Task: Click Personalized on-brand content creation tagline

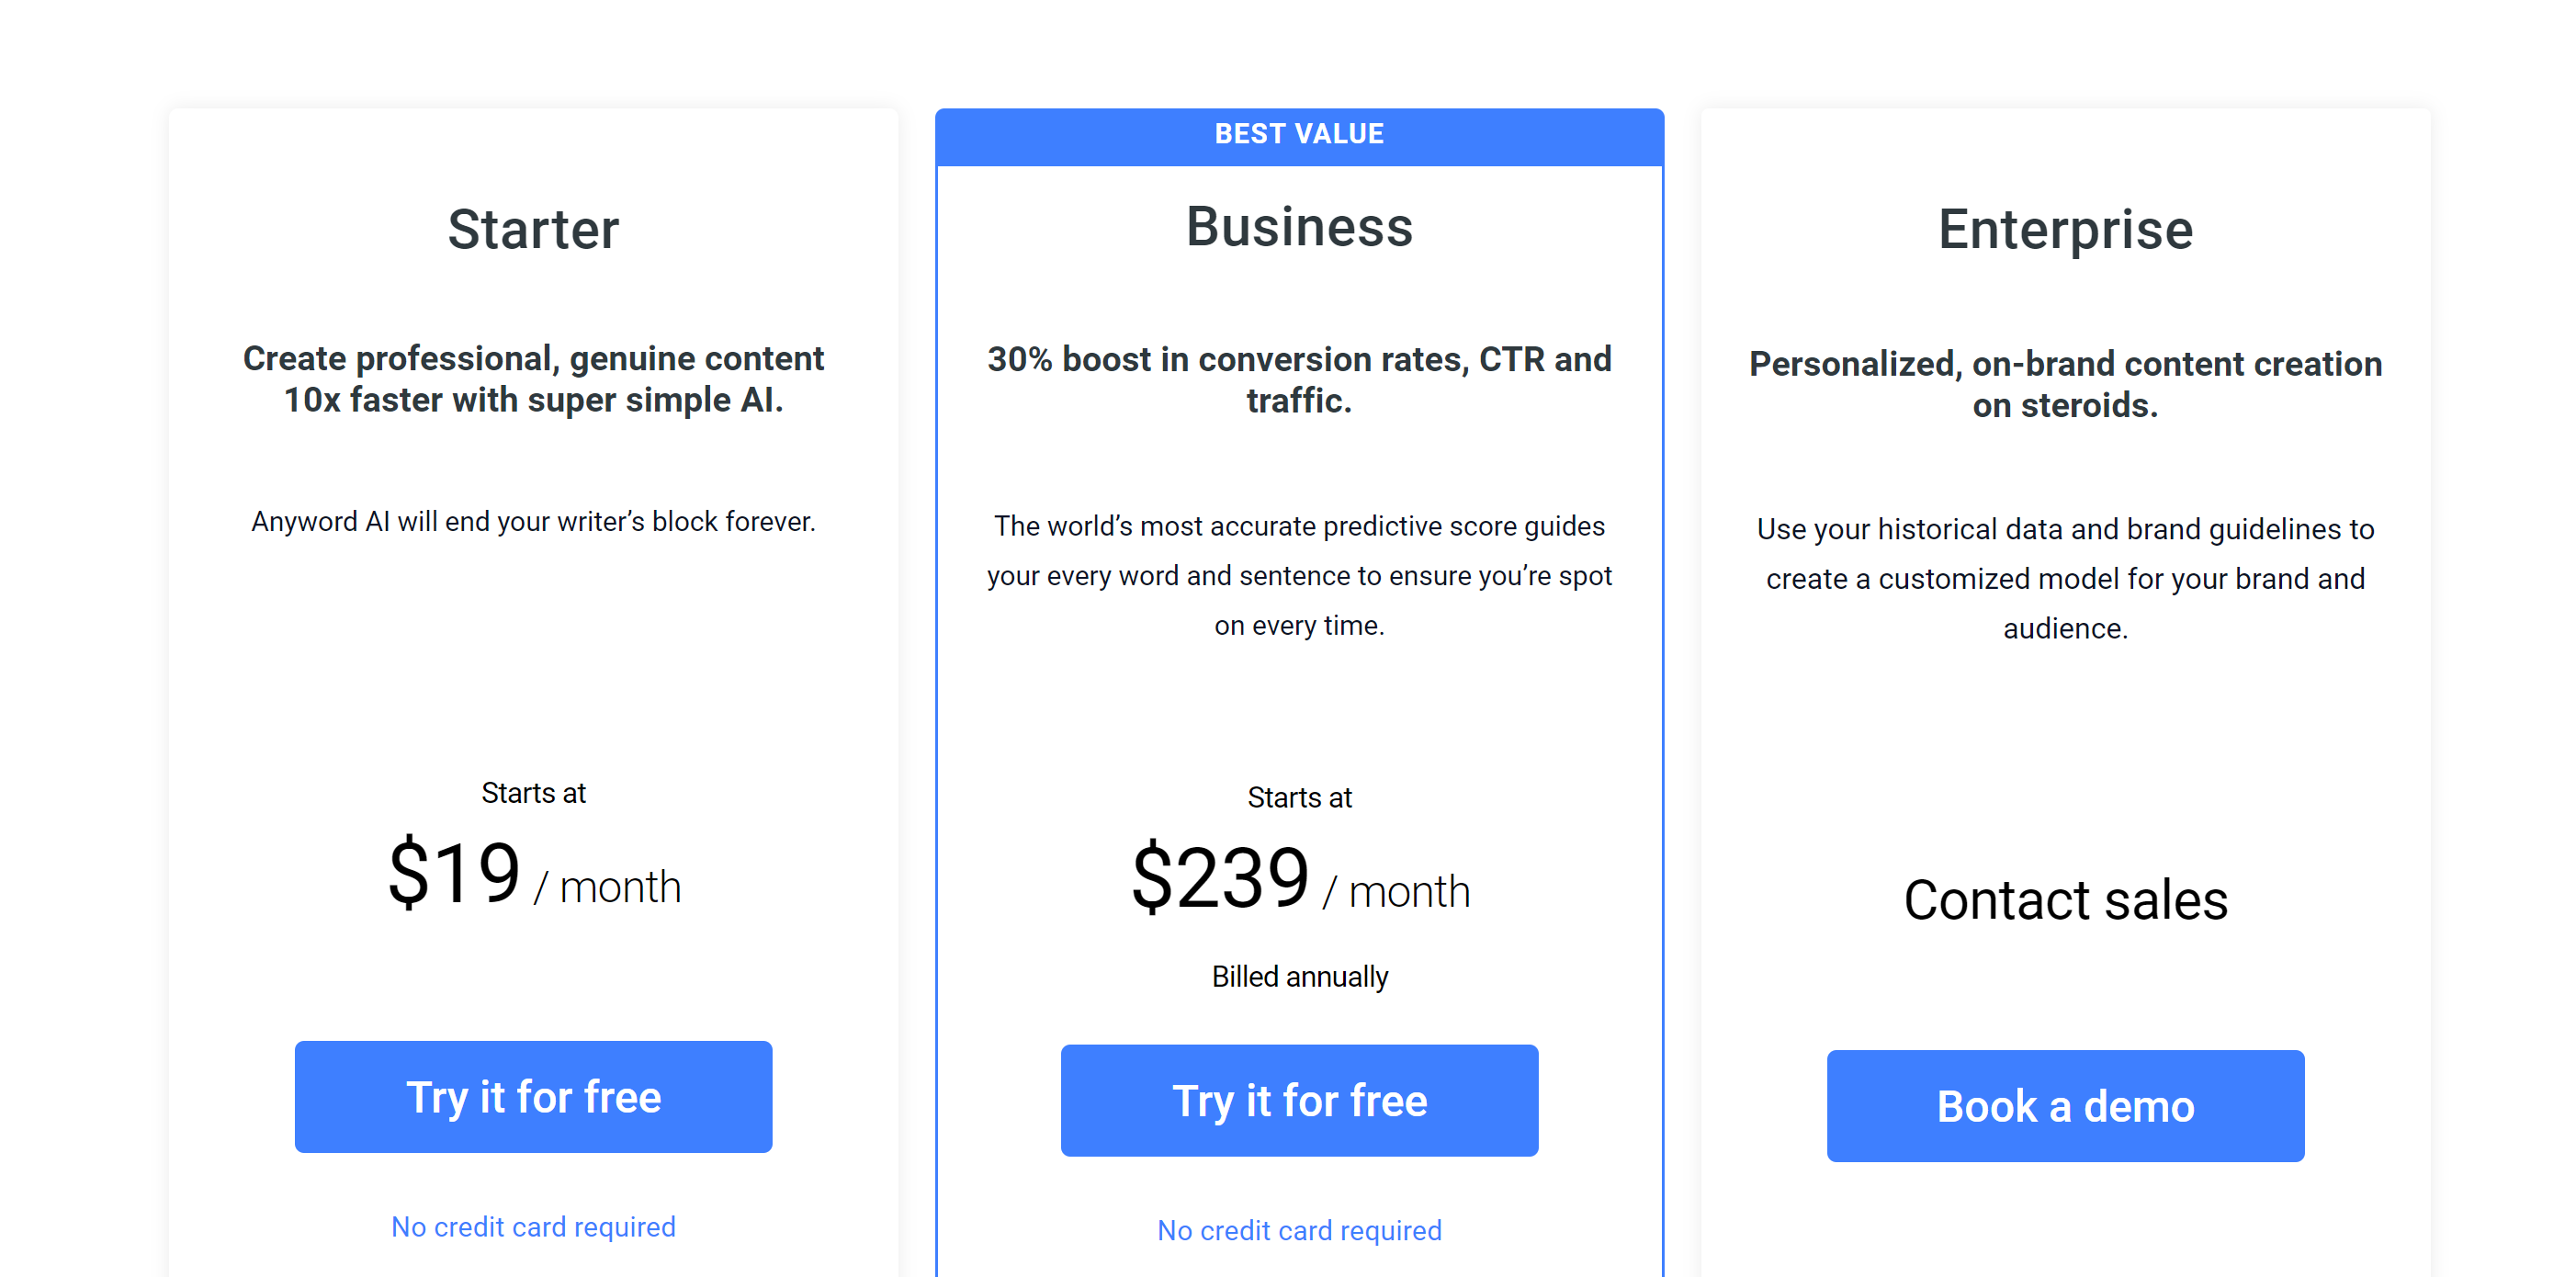Action: (x=2065, y=384)
